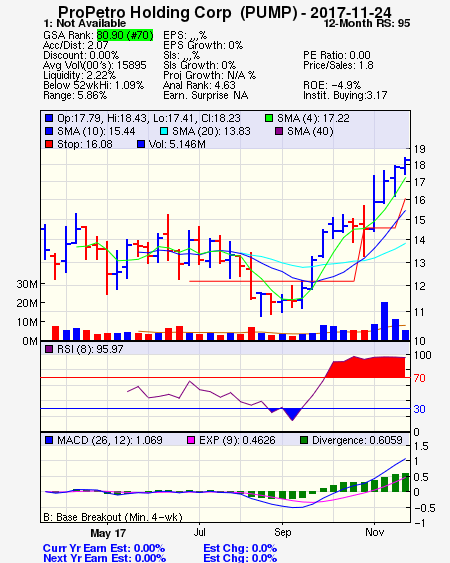Viewport: 450px width, 563px height.
Task: Click the 'ROE: -4.9%' text
Action: click(x=332, y=85)
